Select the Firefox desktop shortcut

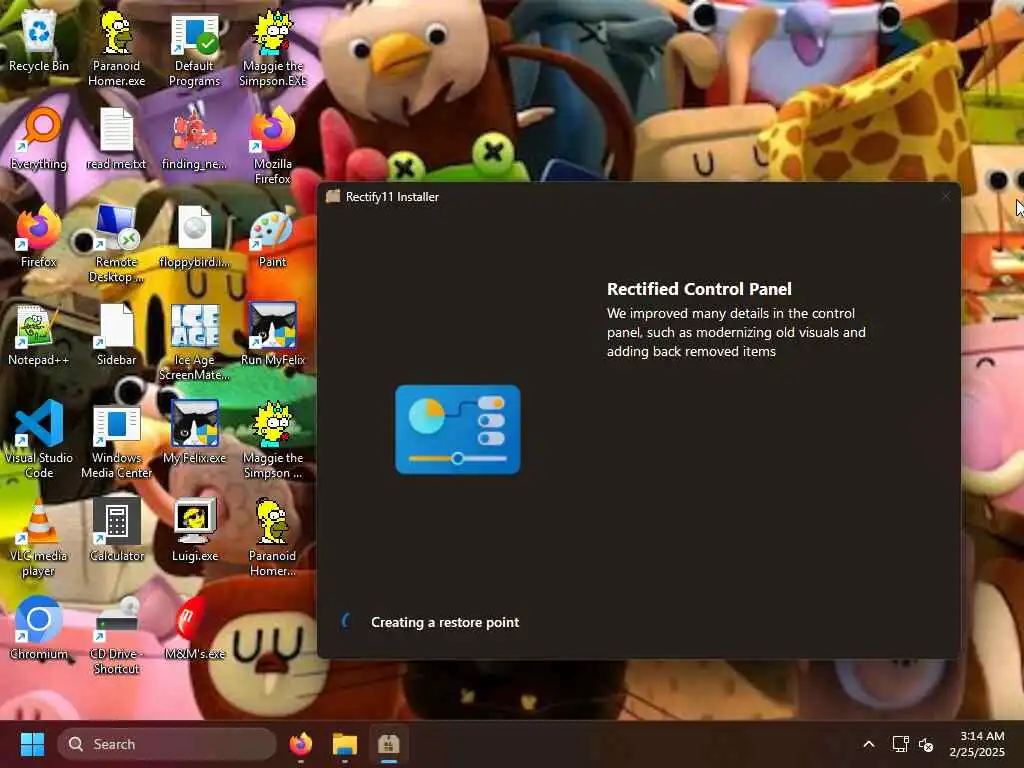tap(39, 236)
